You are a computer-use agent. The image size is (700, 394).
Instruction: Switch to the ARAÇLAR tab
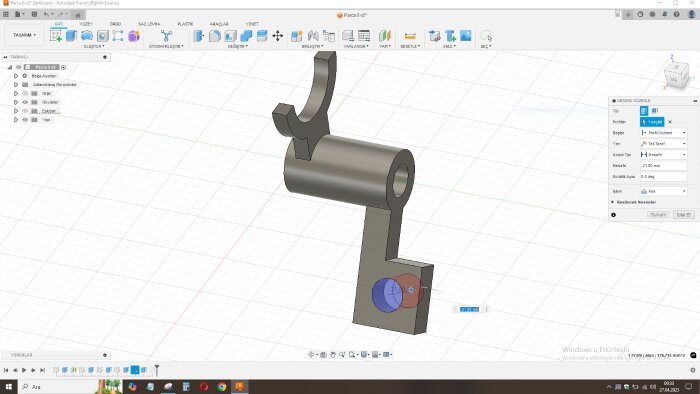[219, 24]
